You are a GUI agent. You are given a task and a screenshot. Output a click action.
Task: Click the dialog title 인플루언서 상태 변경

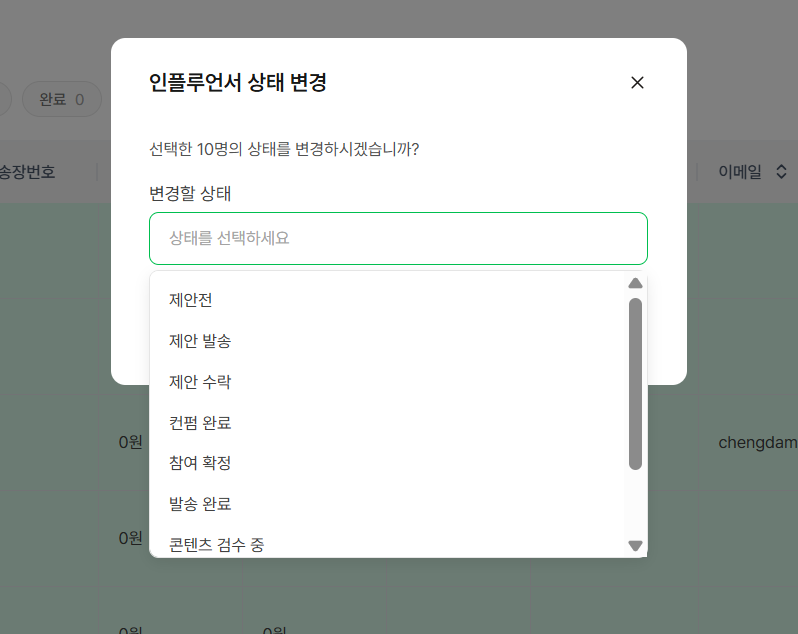pos(237,82)
